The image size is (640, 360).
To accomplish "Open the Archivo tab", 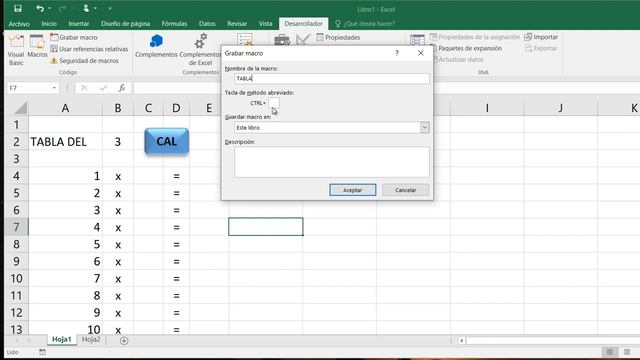I will tap(19, 24).
